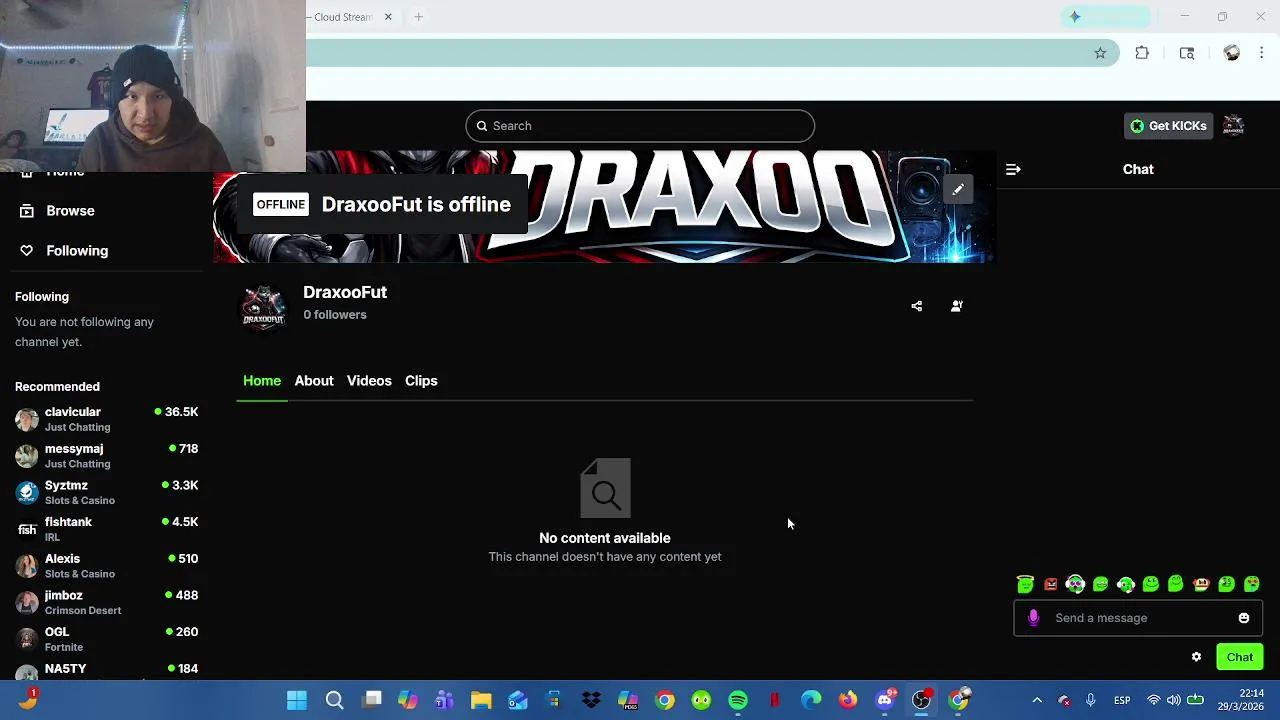
Task: Open the emoji picker smiley icon
Action: pos(1244,618)
